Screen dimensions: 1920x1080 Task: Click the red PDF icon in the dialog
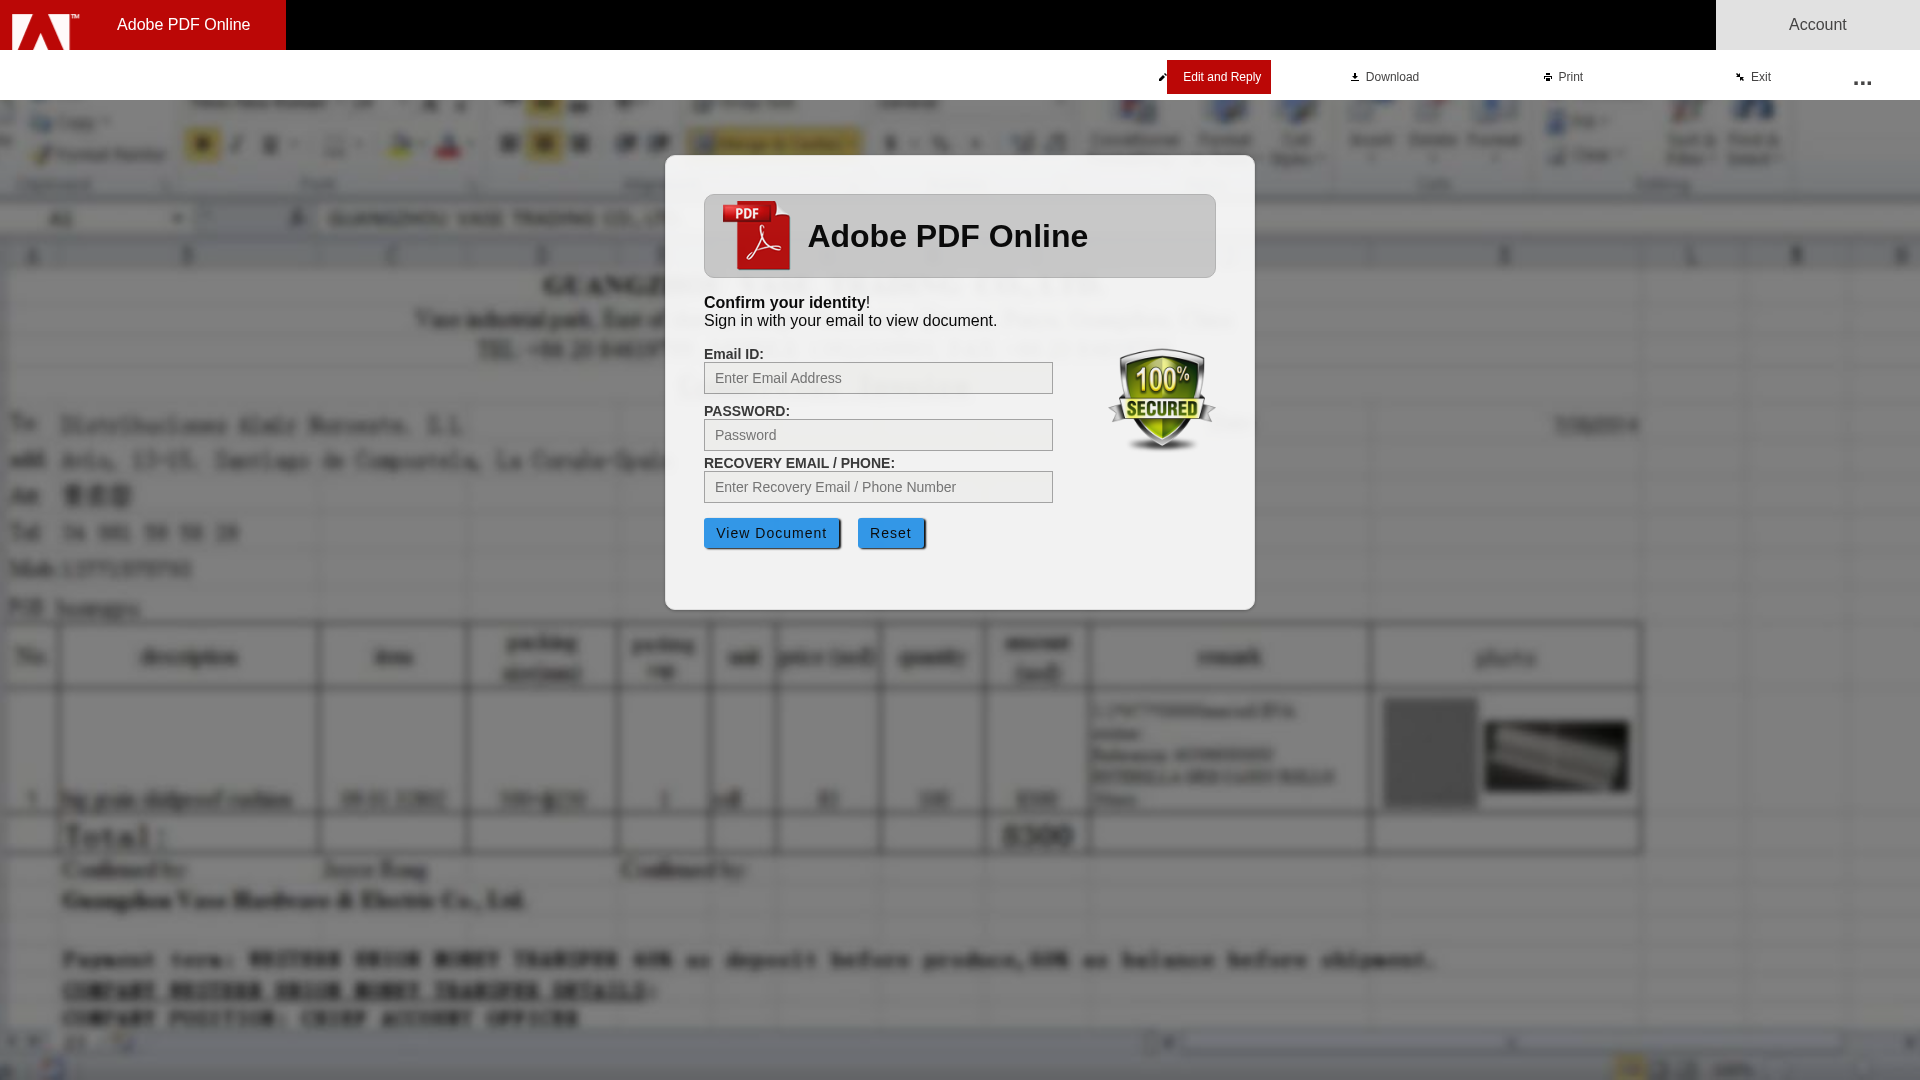pos(757,236)
